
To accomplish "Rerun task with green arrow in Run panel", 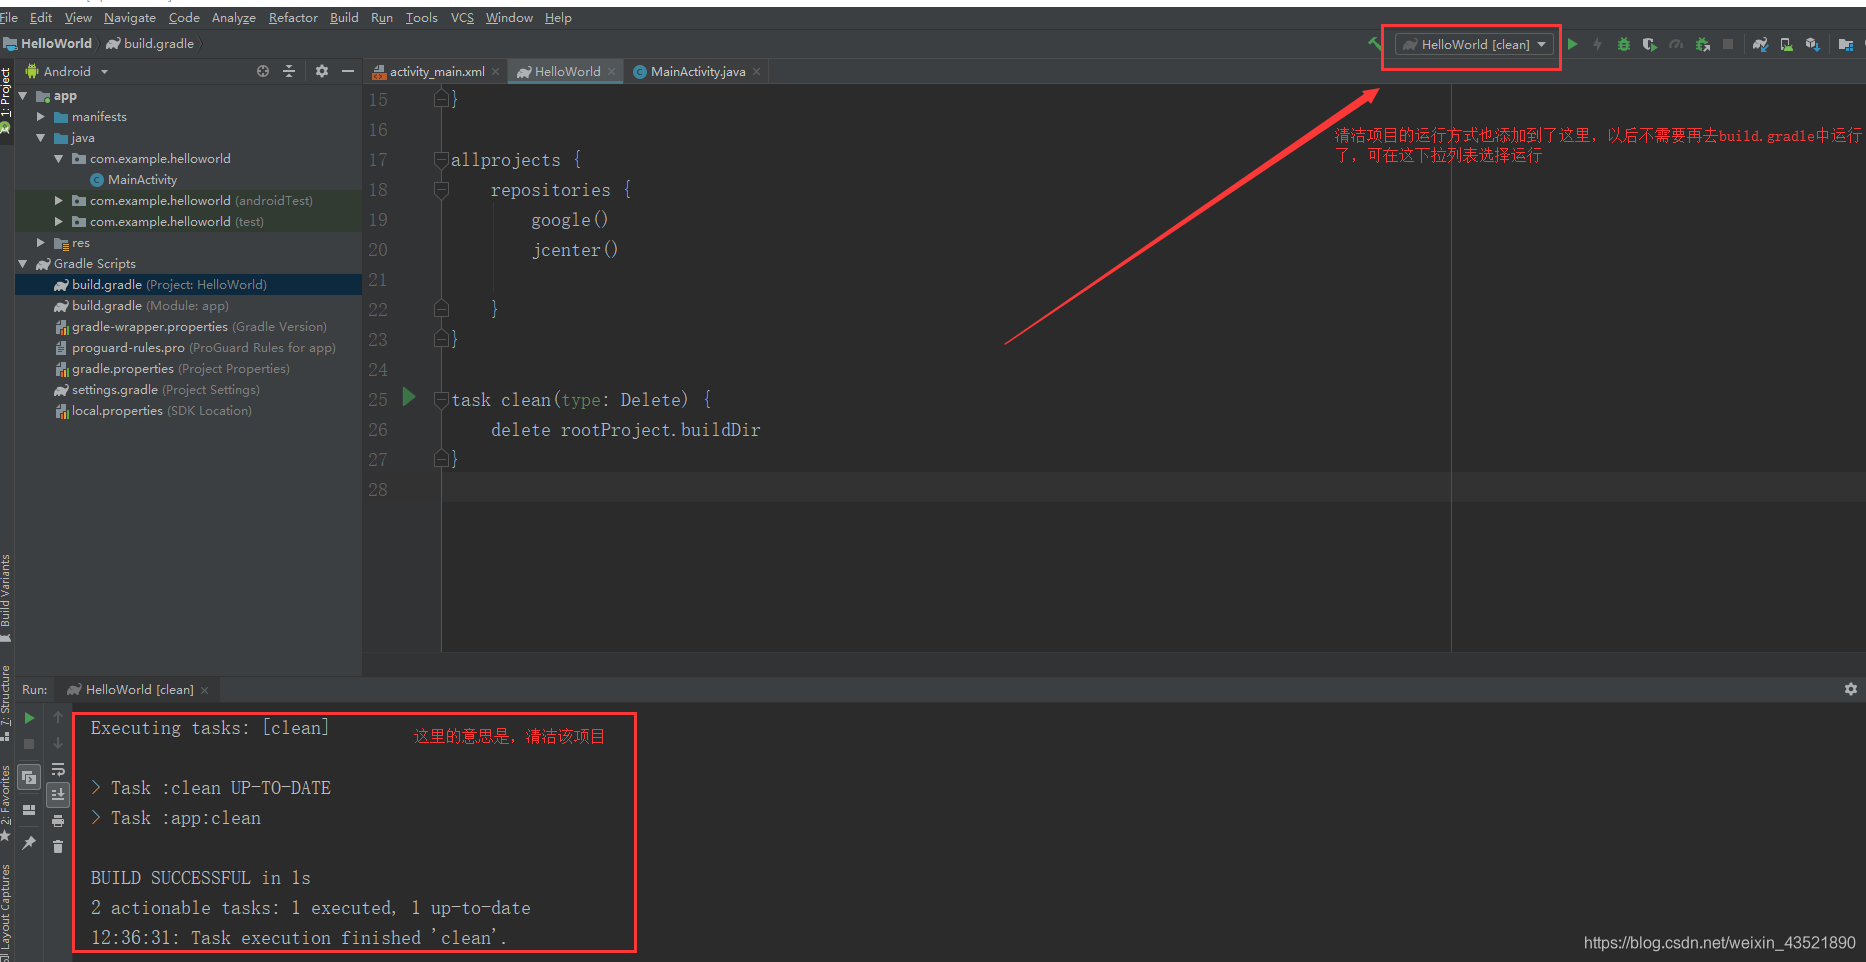I will pyautogui.click(x=29, y=718).
